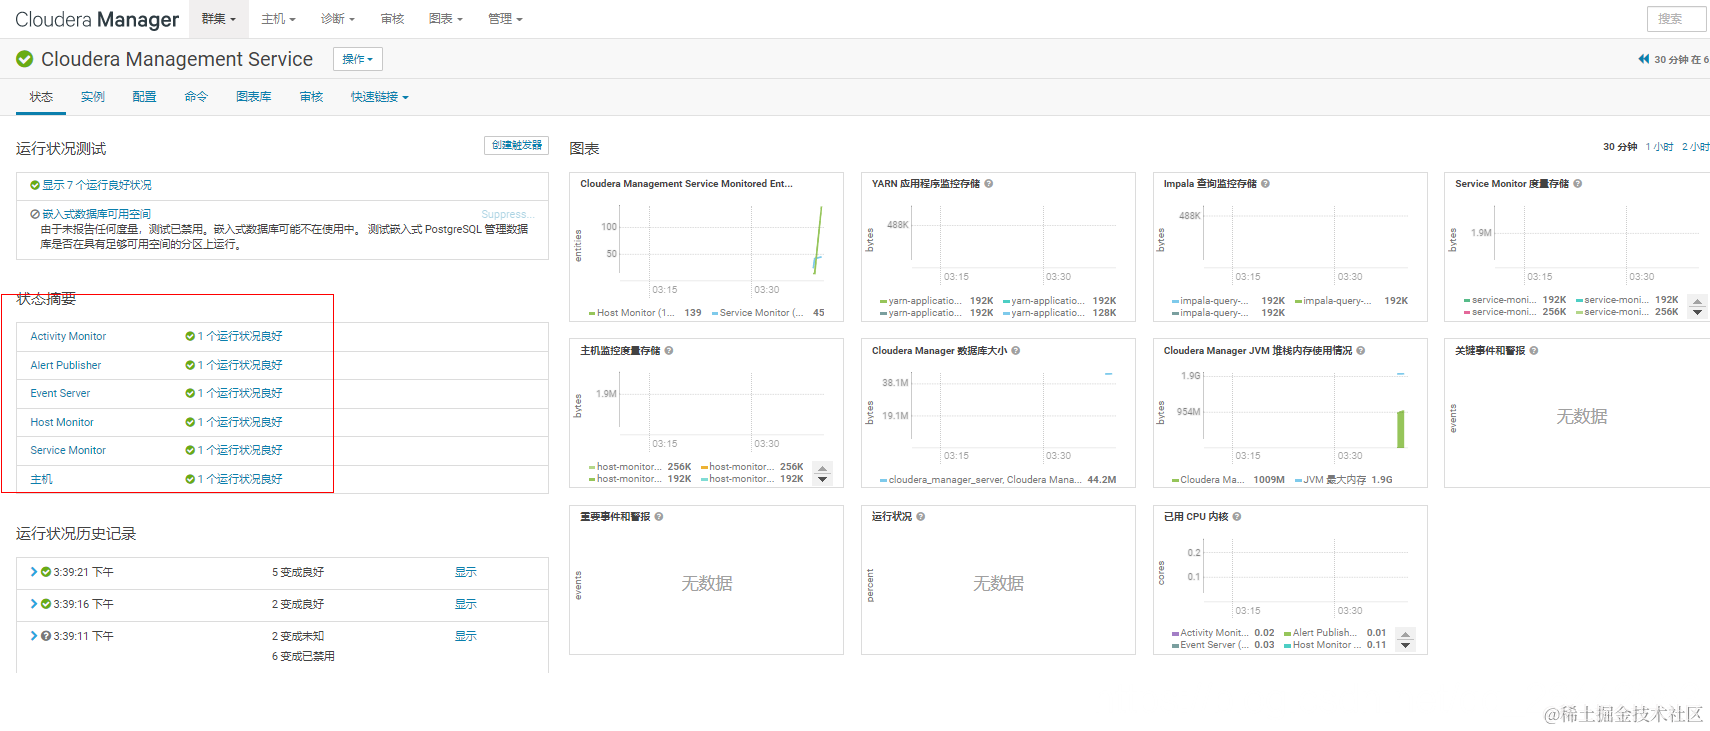Click 显示 link for 3:39:16 entry
1710x731 pixels.
tap(466, 604)
